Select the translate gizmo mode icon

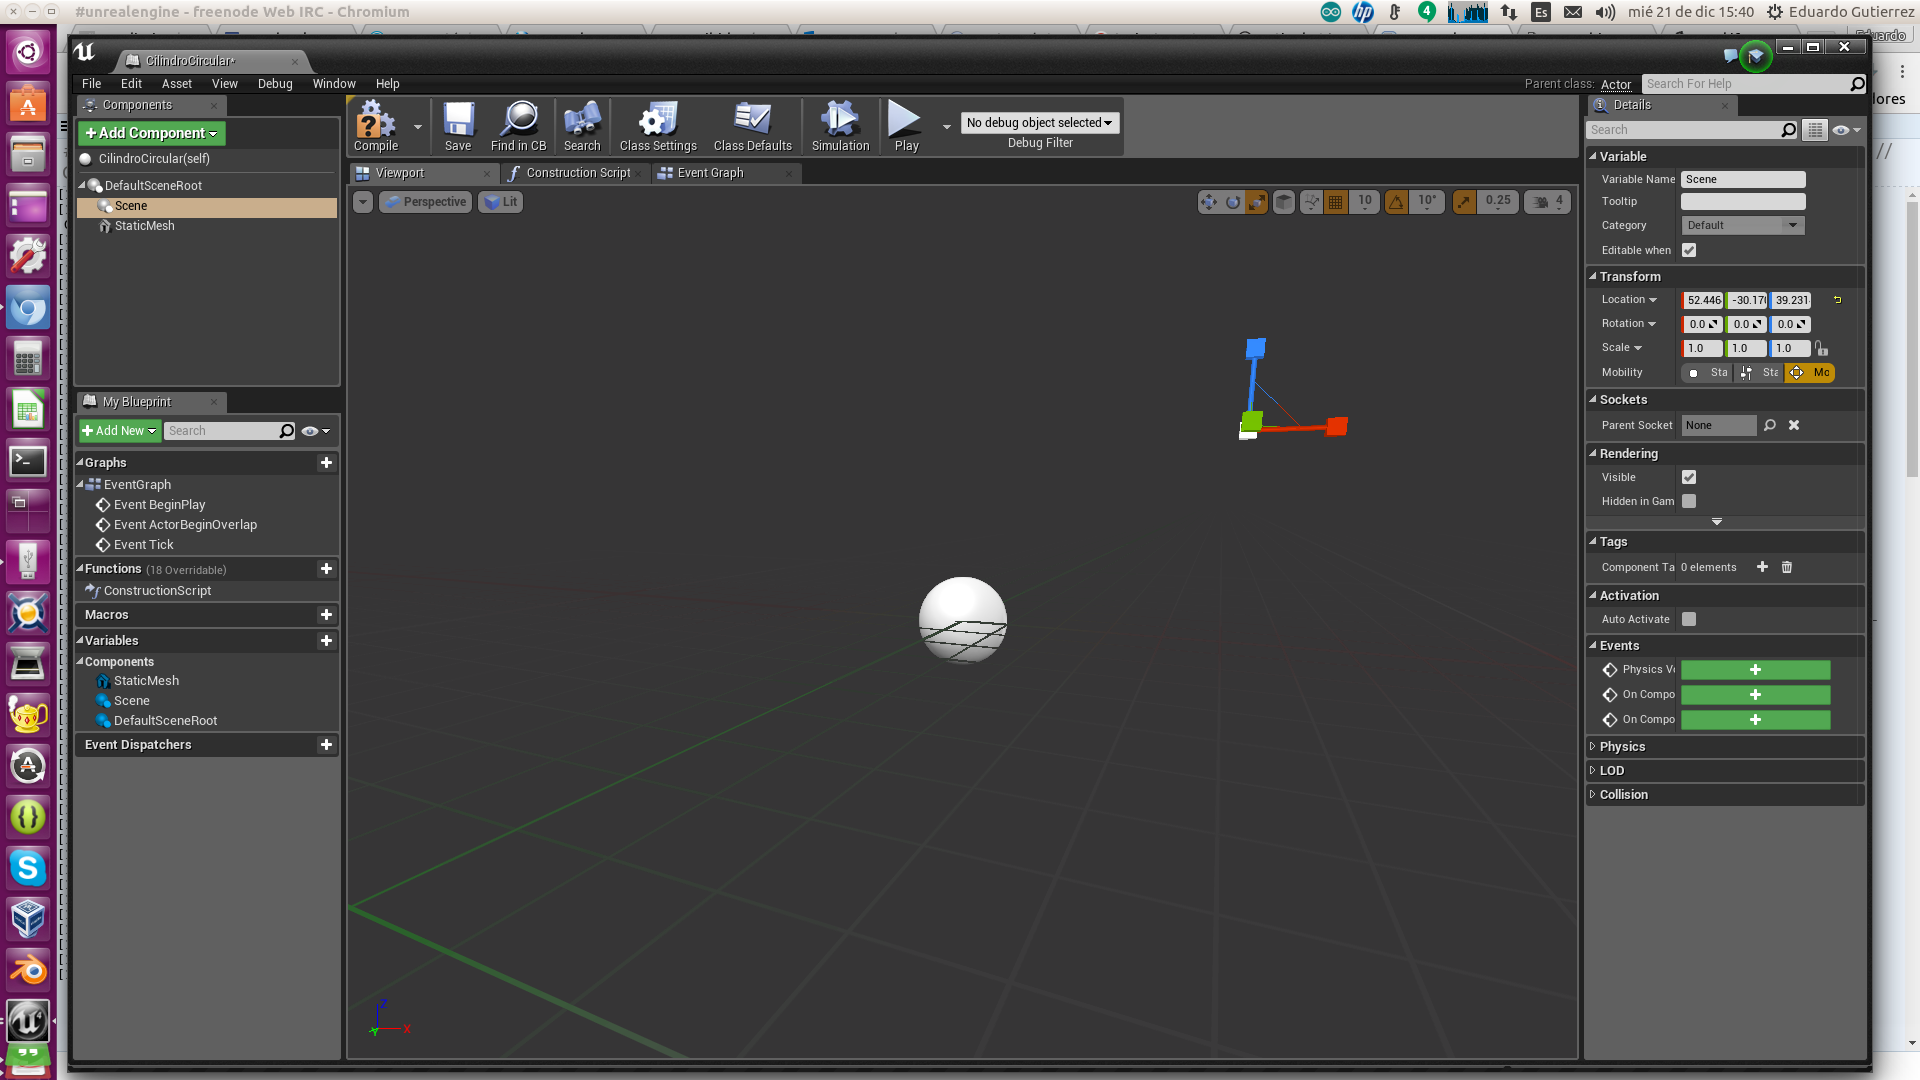1209,202
